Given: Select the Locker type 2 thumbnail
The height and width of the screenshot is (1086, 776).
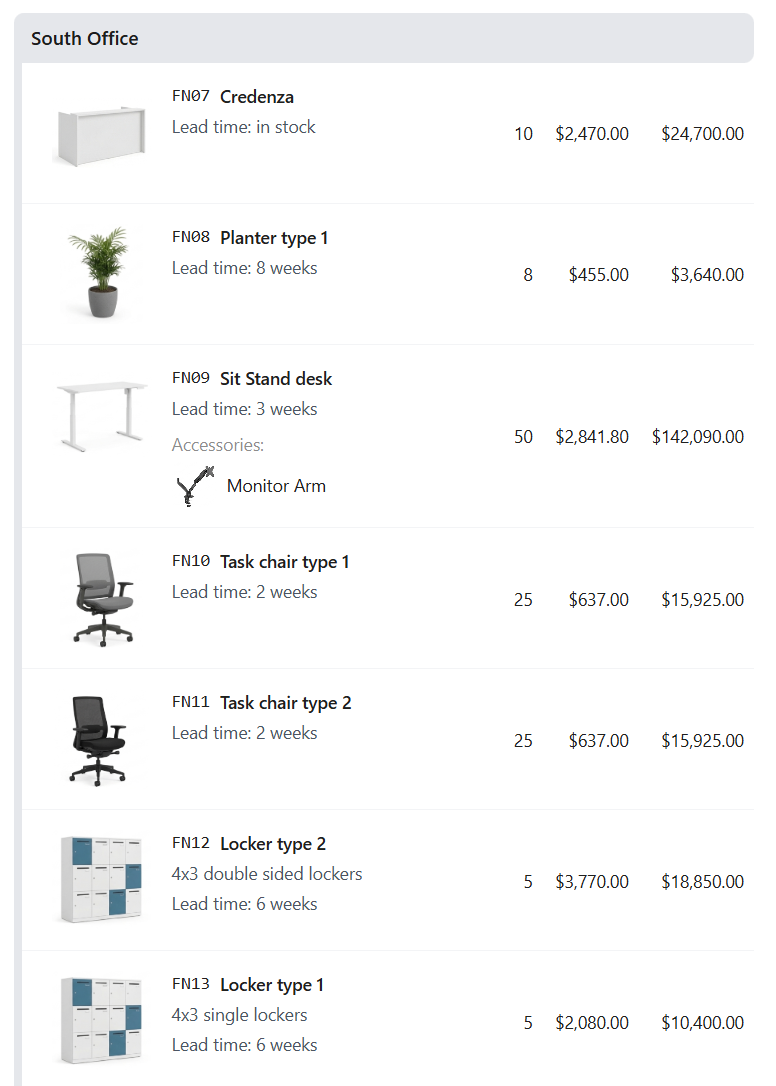Looking at the screenshot, I should click(x=99, y=880).
